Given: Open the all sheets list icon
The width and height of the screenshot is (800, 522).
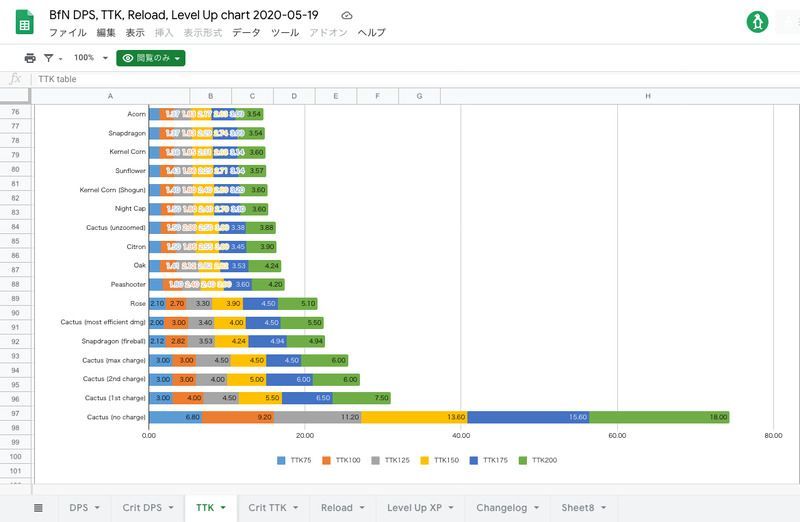Looking at the screenshot, I should coord(38,508).
